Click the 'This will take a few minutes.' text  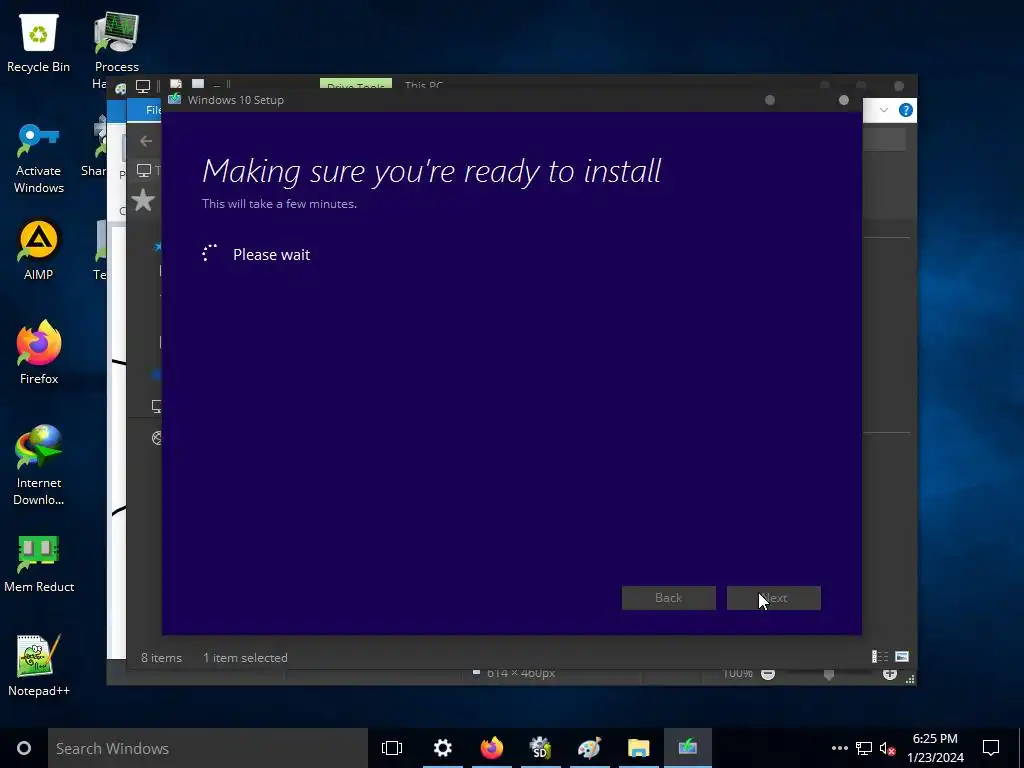pos(280,204)
